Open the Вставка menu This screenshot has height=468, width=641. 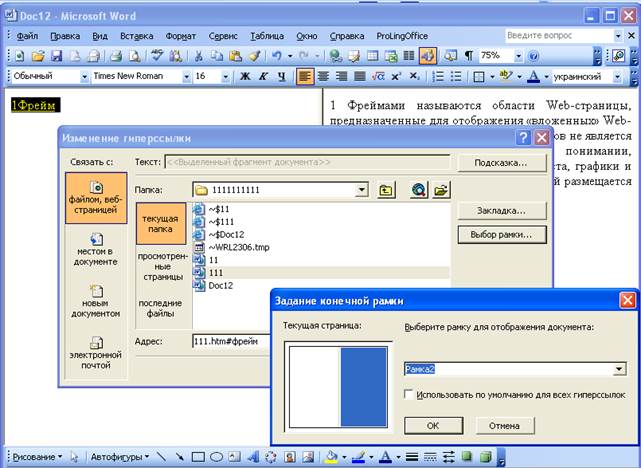(137, 36)
